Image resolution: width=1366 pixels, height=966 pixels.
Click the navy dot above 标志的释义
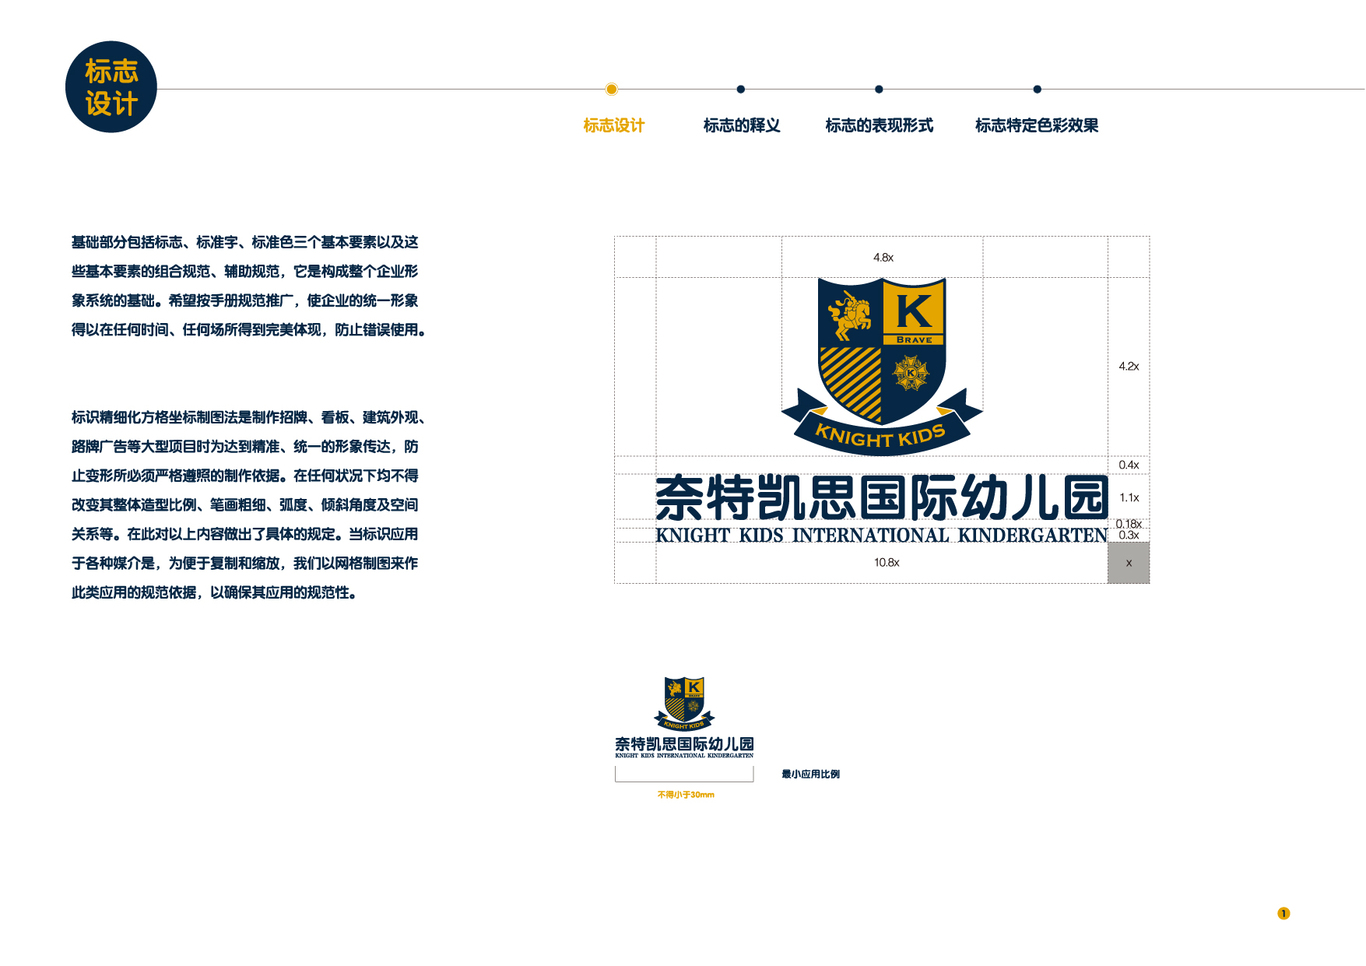point(741,89)
